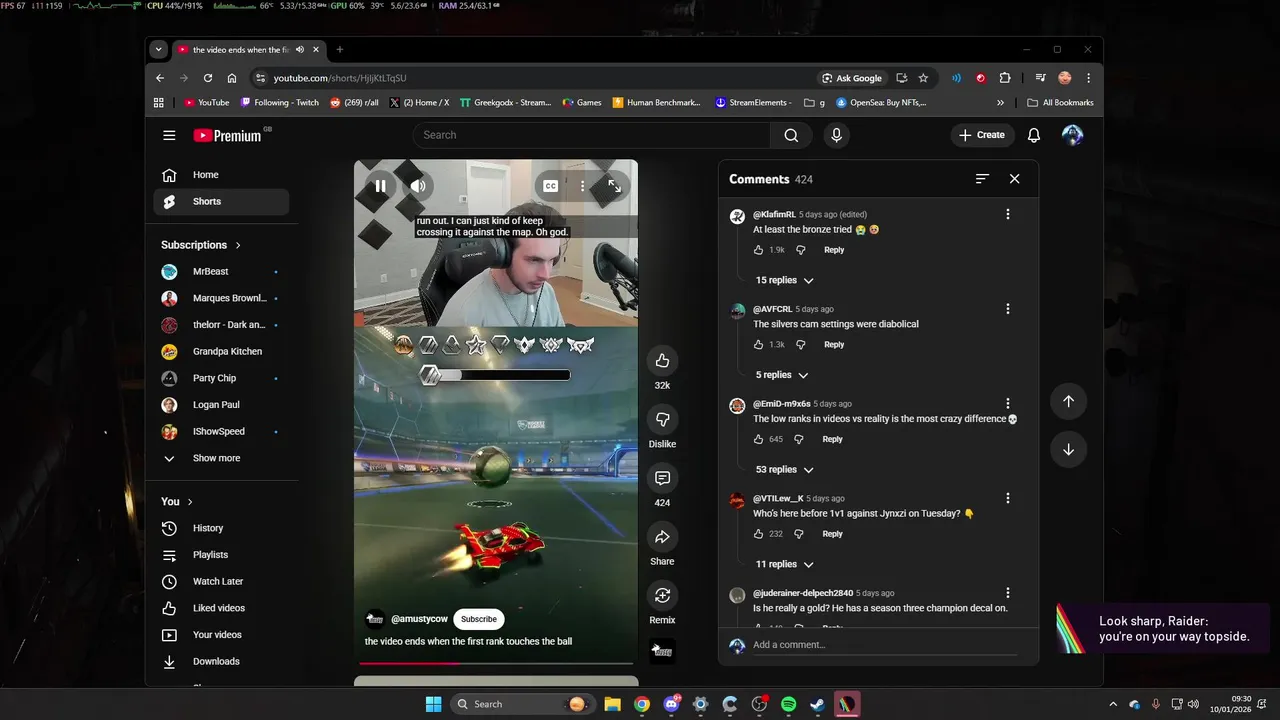Open the YouTube account avatar menu
Image resolution: width=1280 pixels, height=720 pixels.
coord(1072,135)
